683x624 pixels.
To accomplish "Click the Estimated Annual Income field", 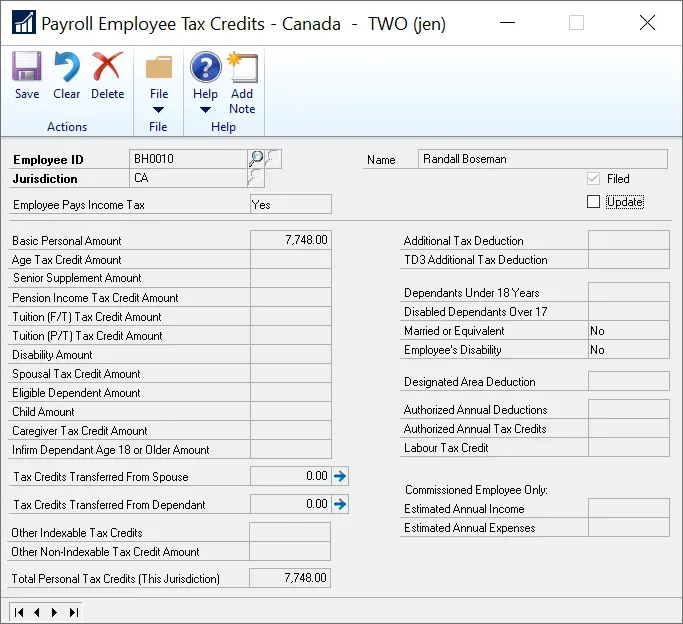I will point(628,508).
